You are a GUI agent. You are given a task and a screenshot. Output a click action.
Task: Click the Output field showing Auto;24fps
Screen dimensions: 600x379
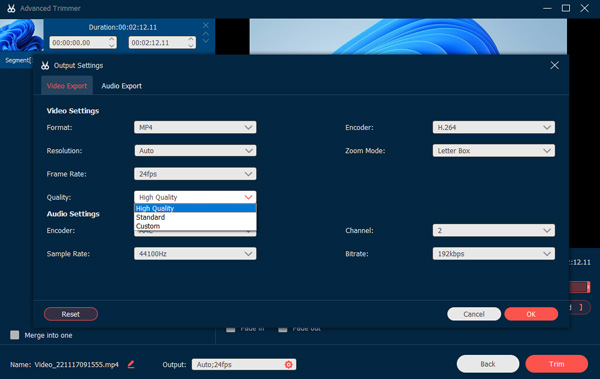coord(244,364)
